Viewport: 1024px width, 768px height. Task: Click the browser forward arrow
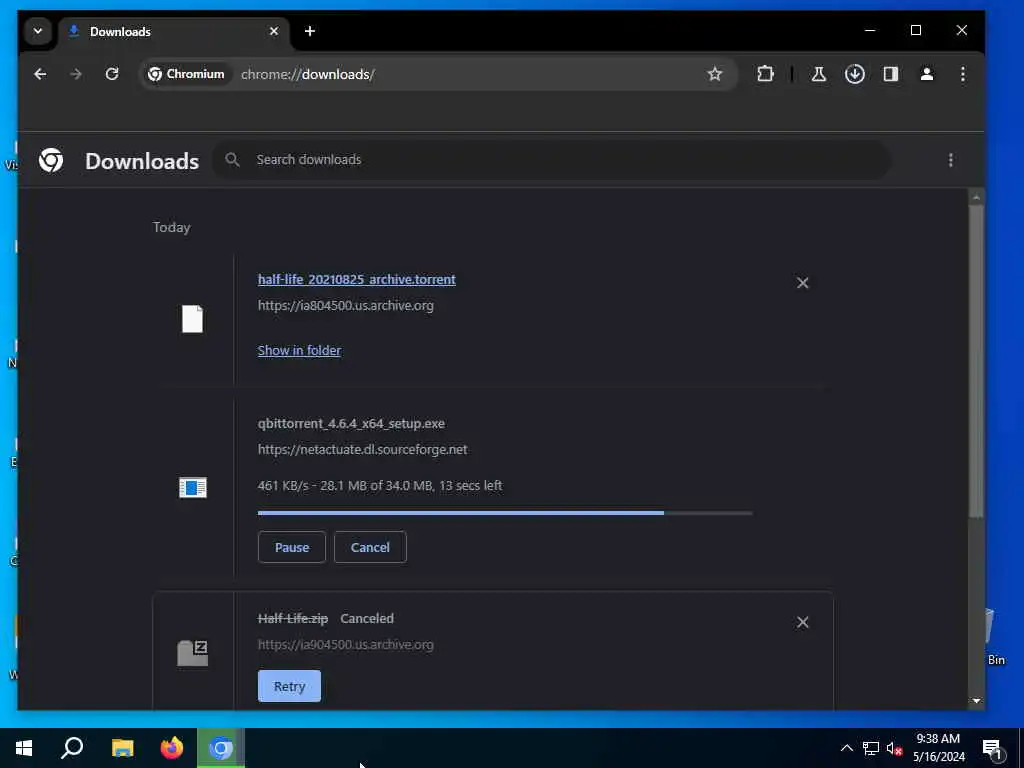click(x=76, y=74)
